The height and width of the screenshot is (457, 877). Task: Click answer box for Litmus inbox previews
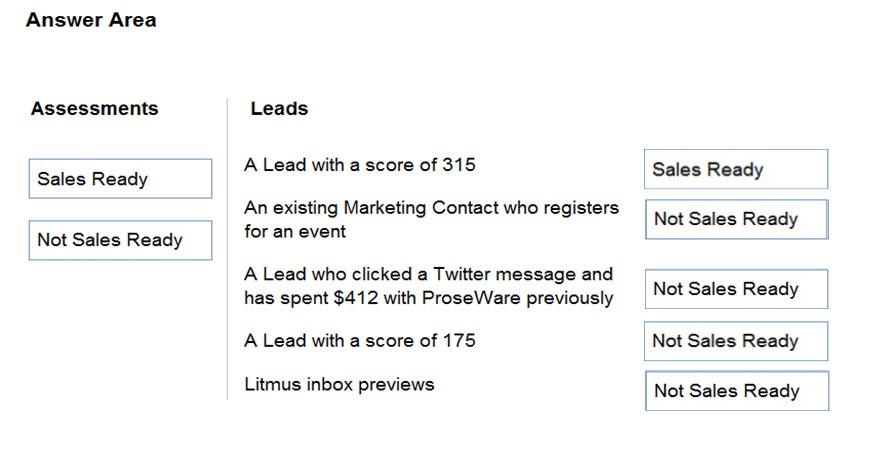pyautogui.click(x=737, y=390)
